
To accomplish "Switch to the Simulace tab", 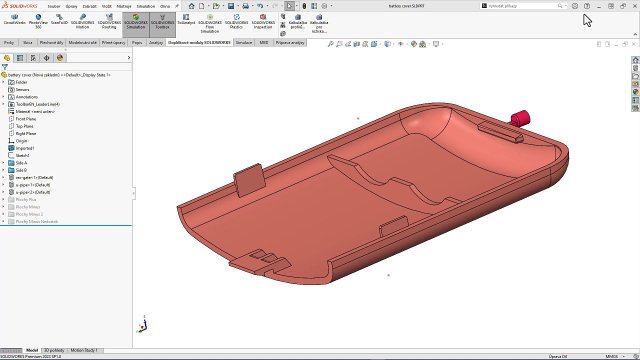I will point(244,42).
